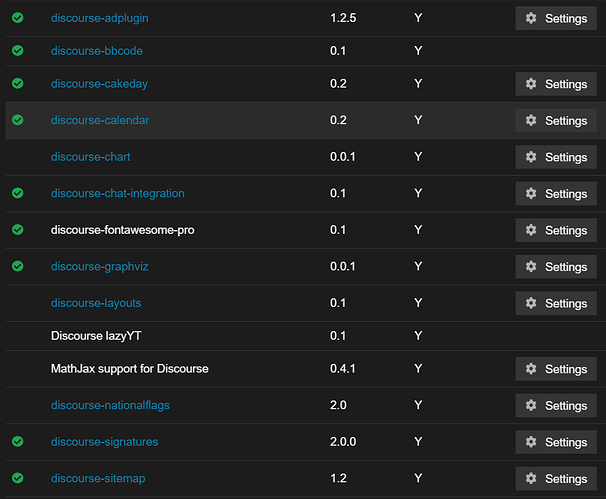Open Settings for discourse-chat-integration

(x=556, y=194)
